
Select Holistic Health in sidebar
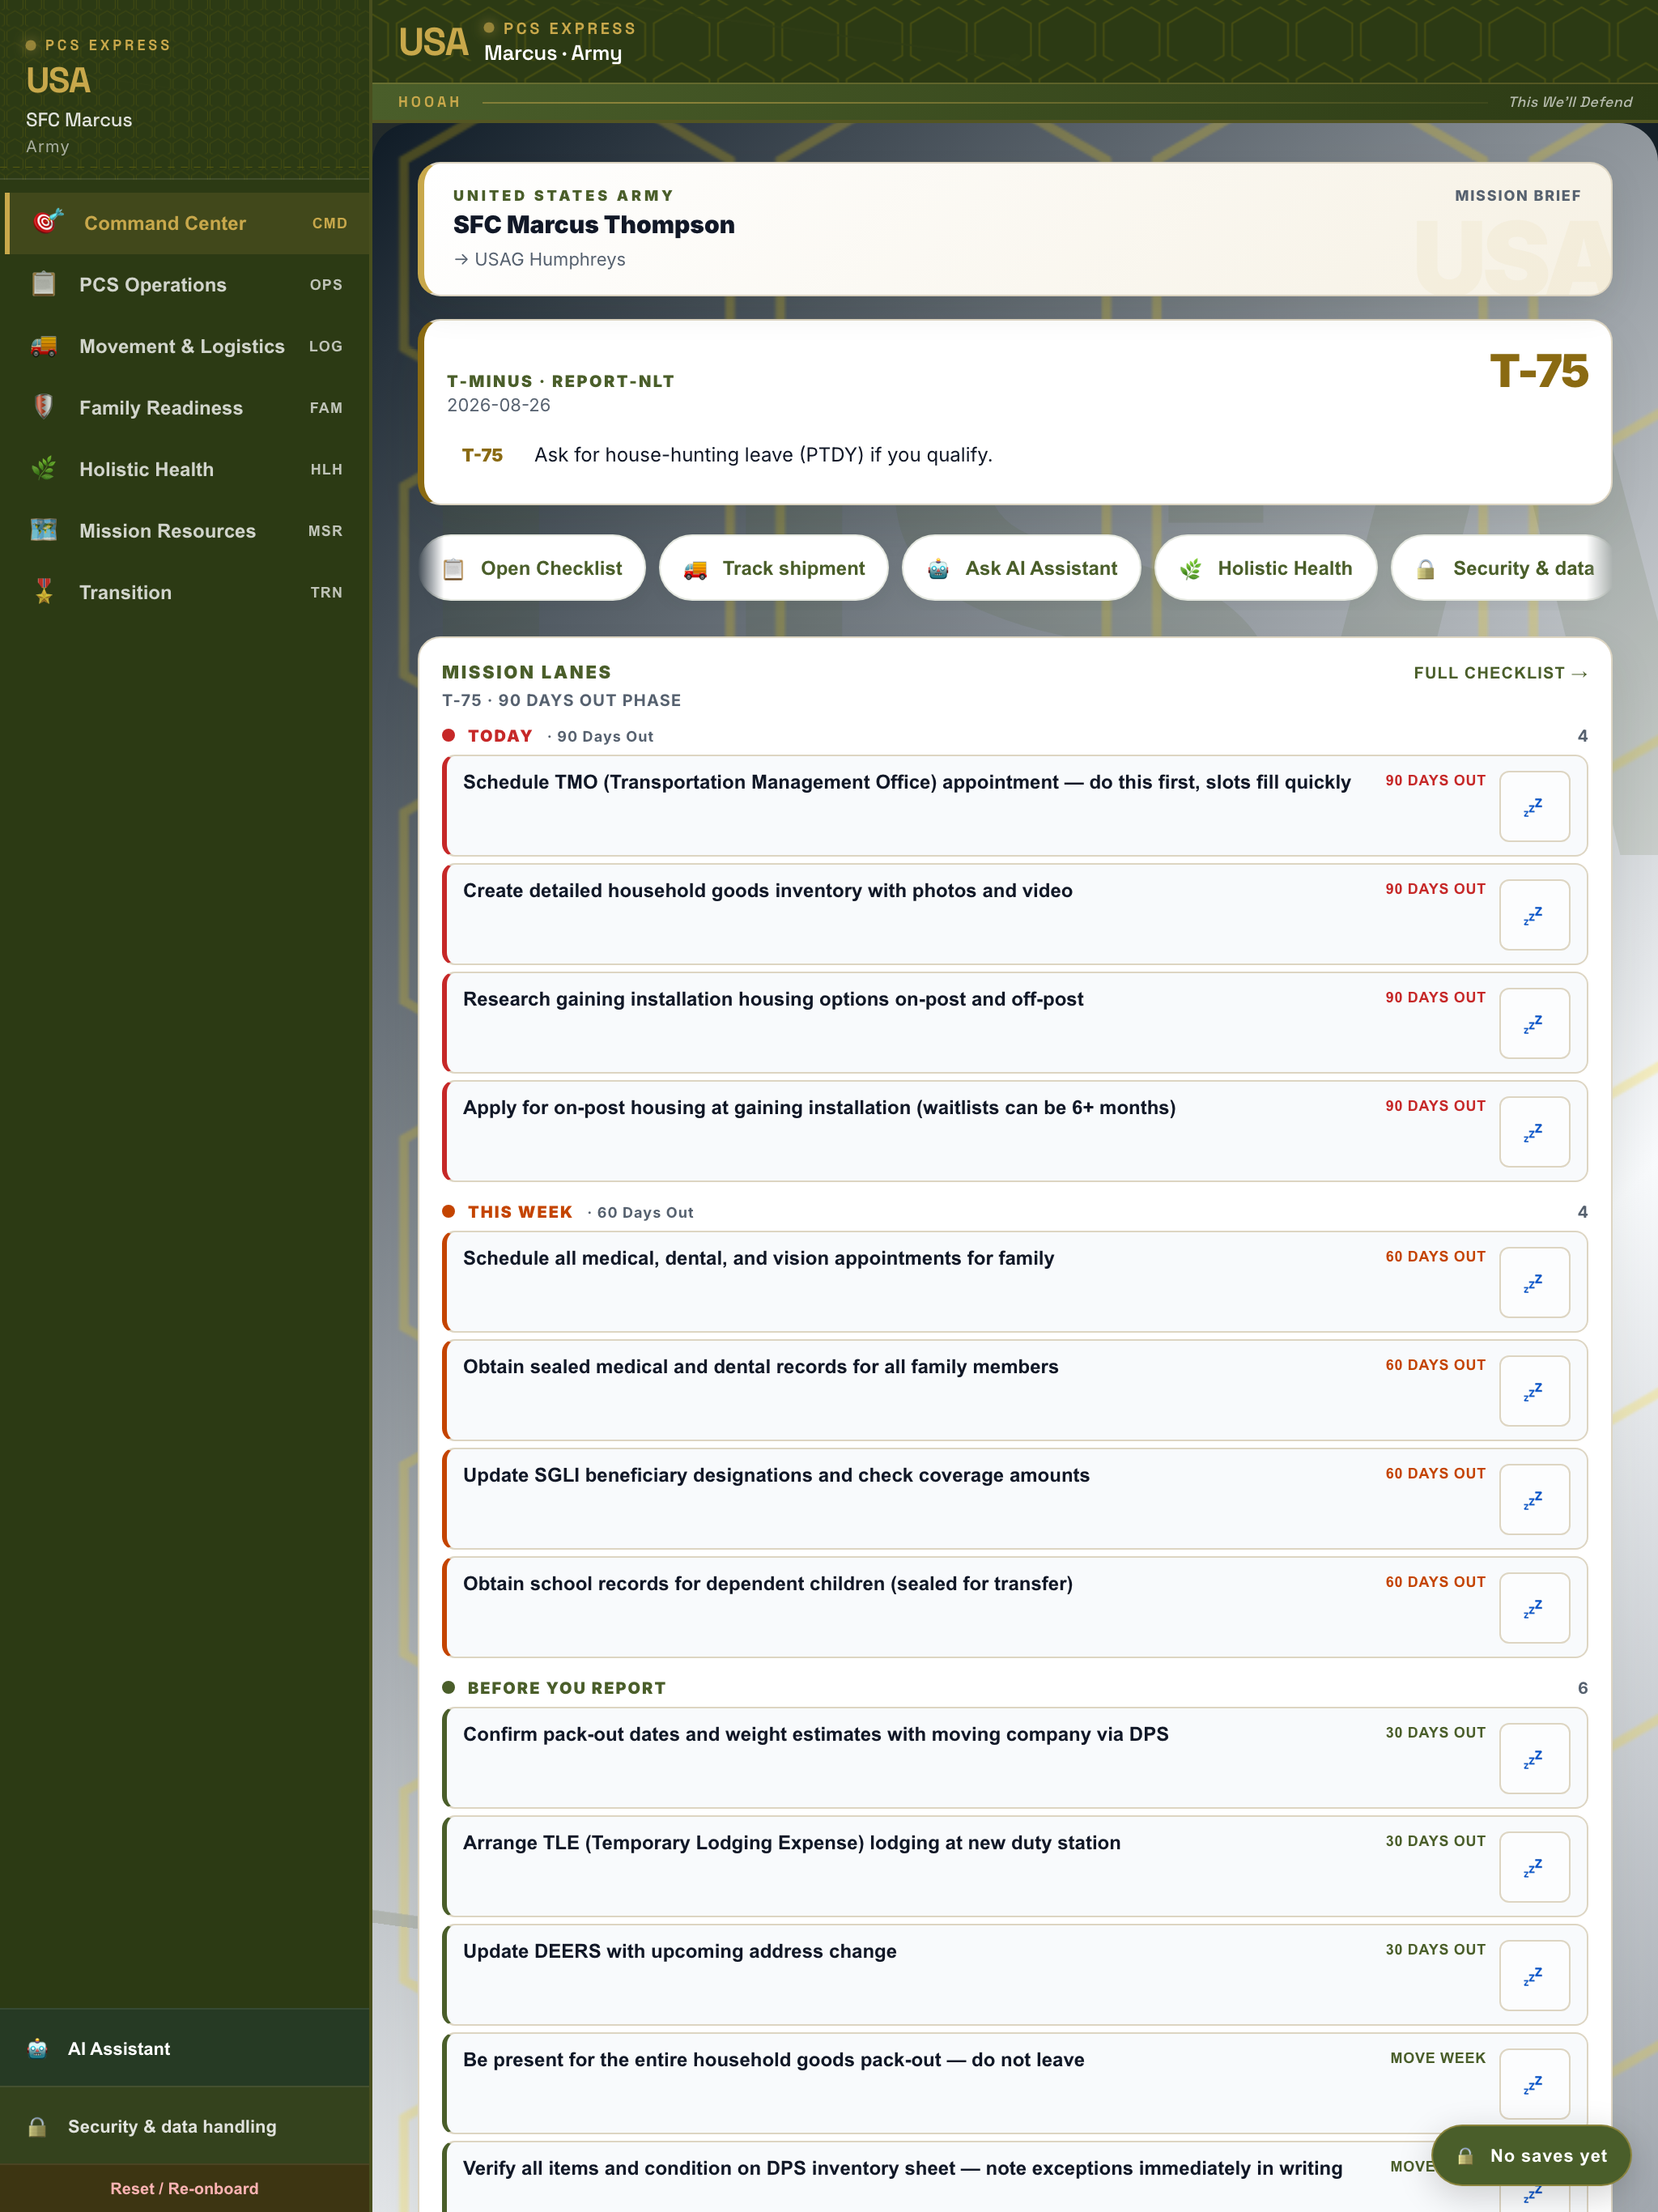tap(187, 469)
